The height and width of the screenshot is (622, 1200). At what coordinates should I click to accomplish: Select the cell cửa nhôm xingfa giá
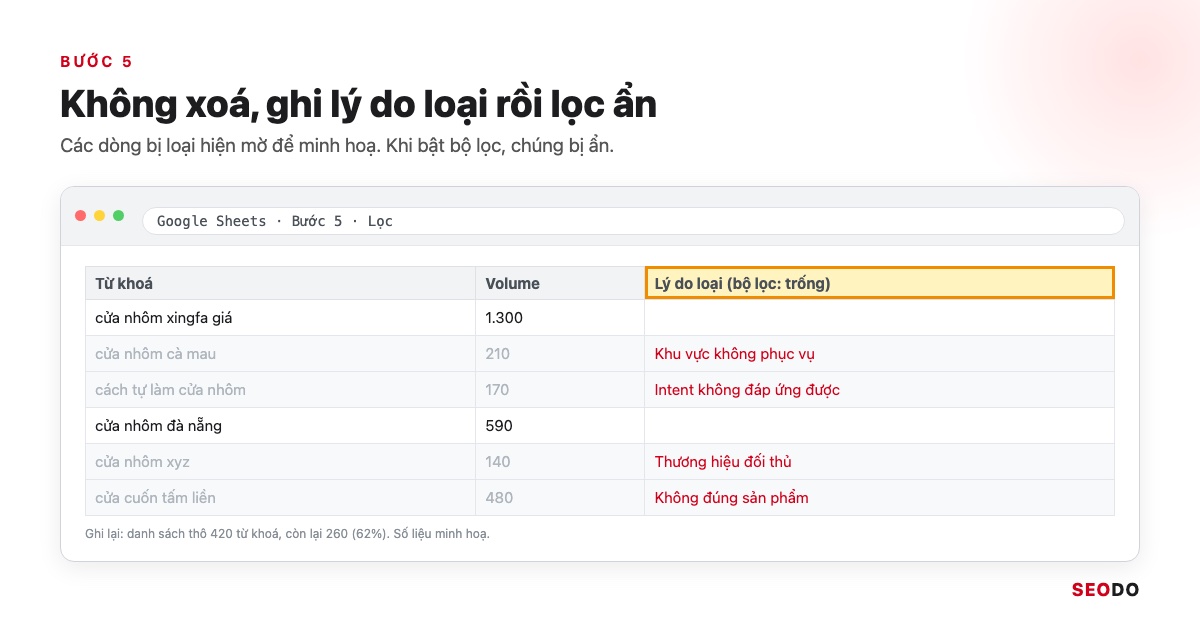[x=280, y=318]
